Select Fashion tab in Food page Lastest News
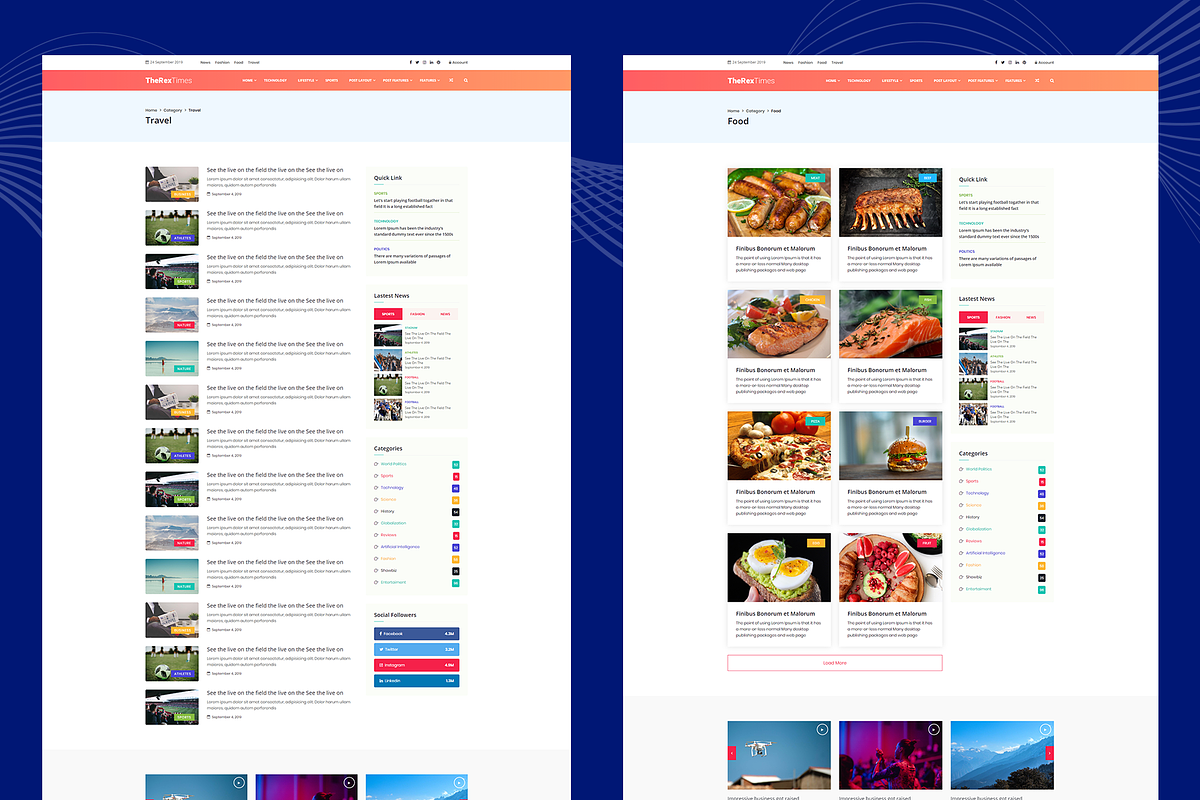This screenshot has width=1200, height=800. [1002, 317]
